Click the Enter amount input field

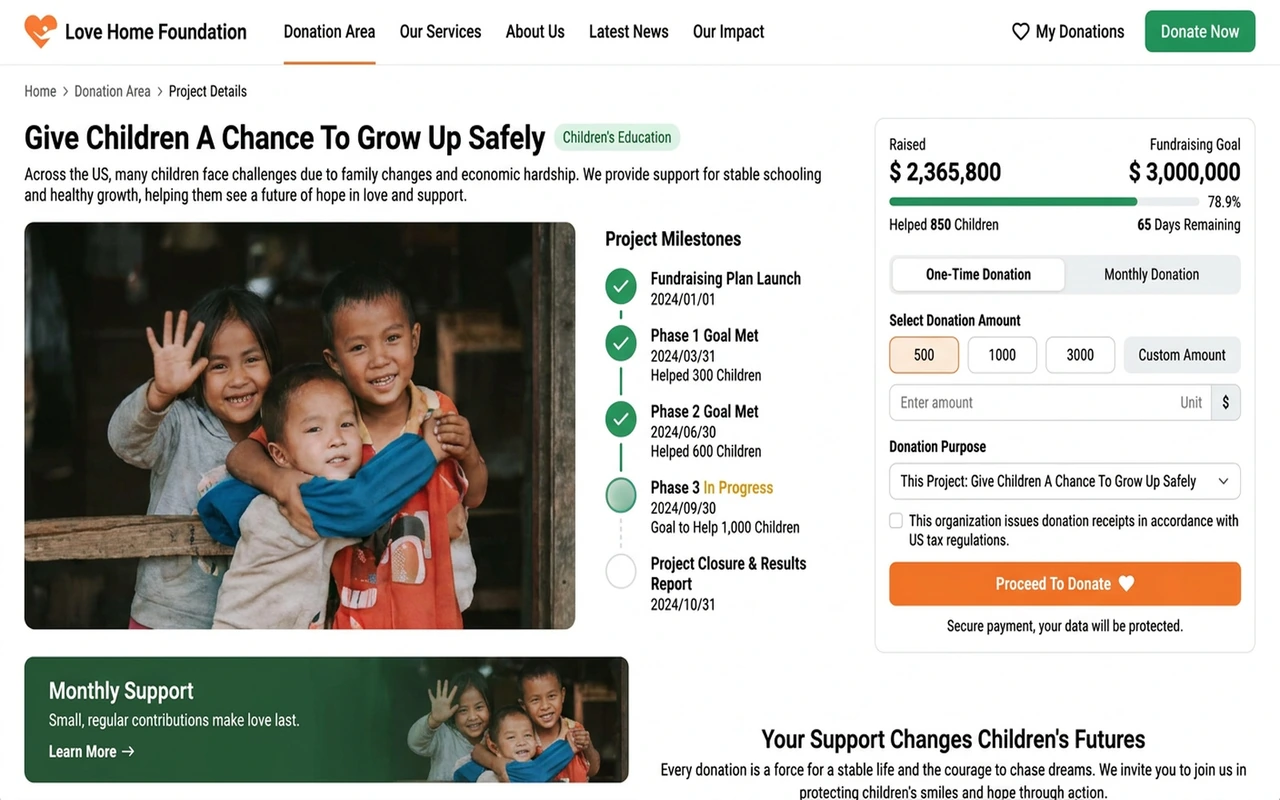pyautogui.click(x=1050, y=402)
